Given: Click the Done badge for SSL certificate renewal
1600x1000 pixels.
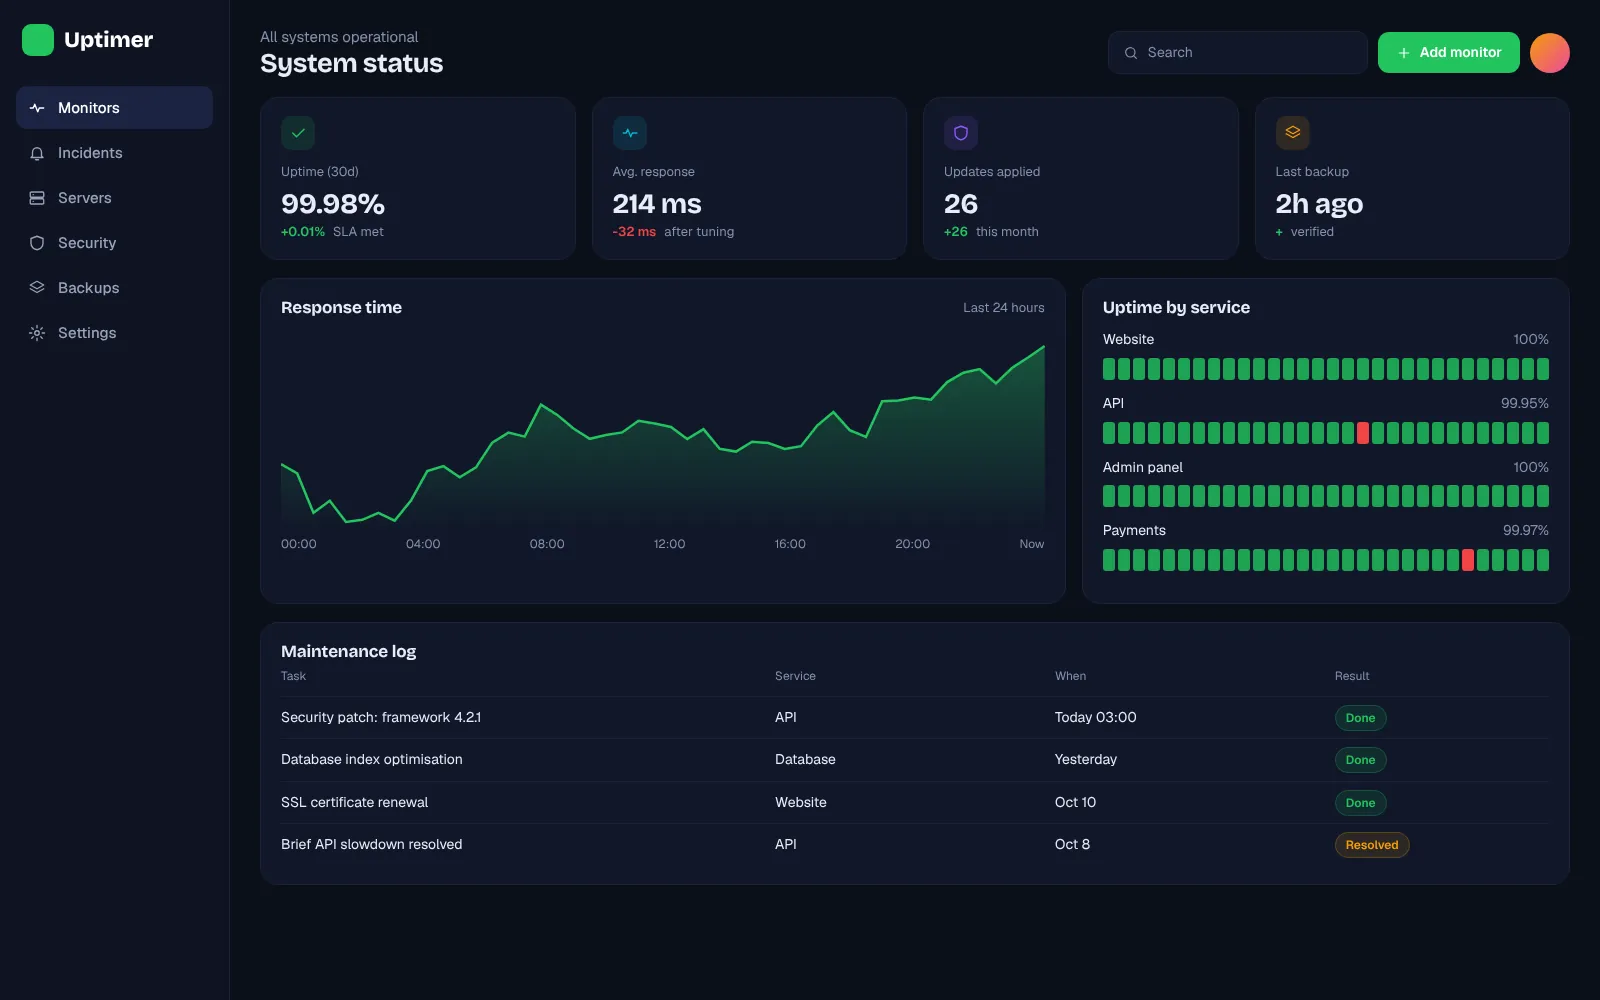Looking at the screenshot, I should click(1360, 803).
